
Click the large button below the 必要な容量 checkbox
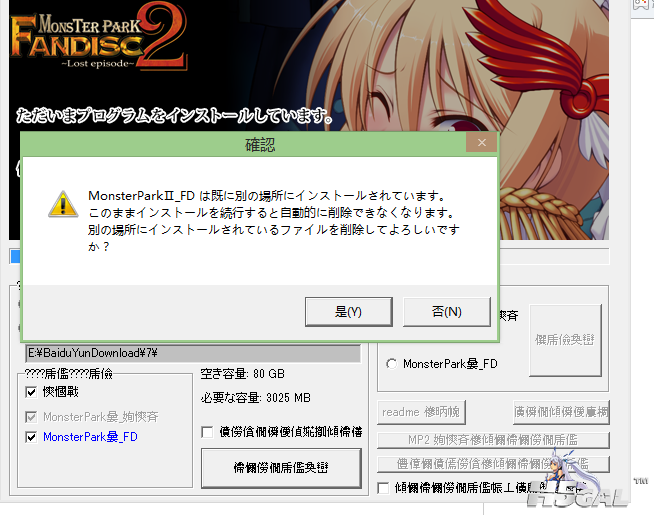coord(281,468)
